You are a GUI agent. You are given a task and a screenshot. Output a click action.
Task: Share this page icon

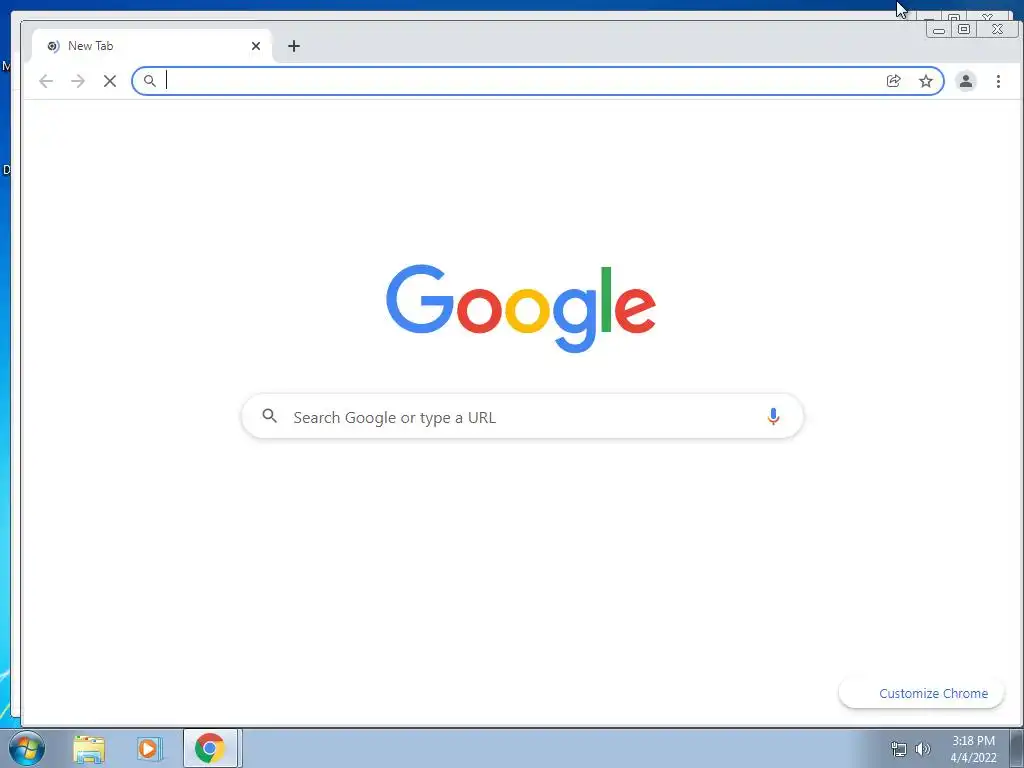pos(893,81)
